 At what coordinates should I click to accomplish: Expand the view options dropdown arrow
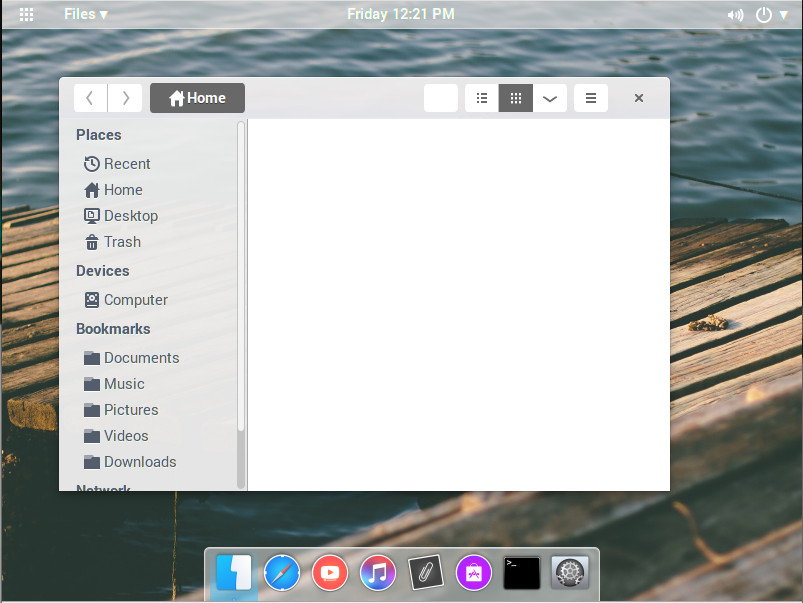[x=550, y=98]
